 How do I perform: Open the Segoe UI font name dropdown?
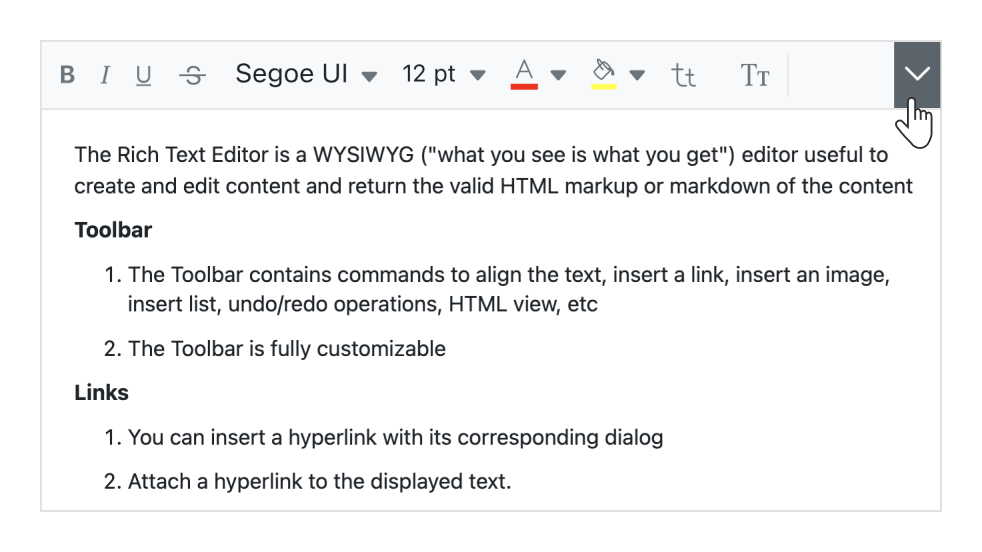(x=306, y=75)
